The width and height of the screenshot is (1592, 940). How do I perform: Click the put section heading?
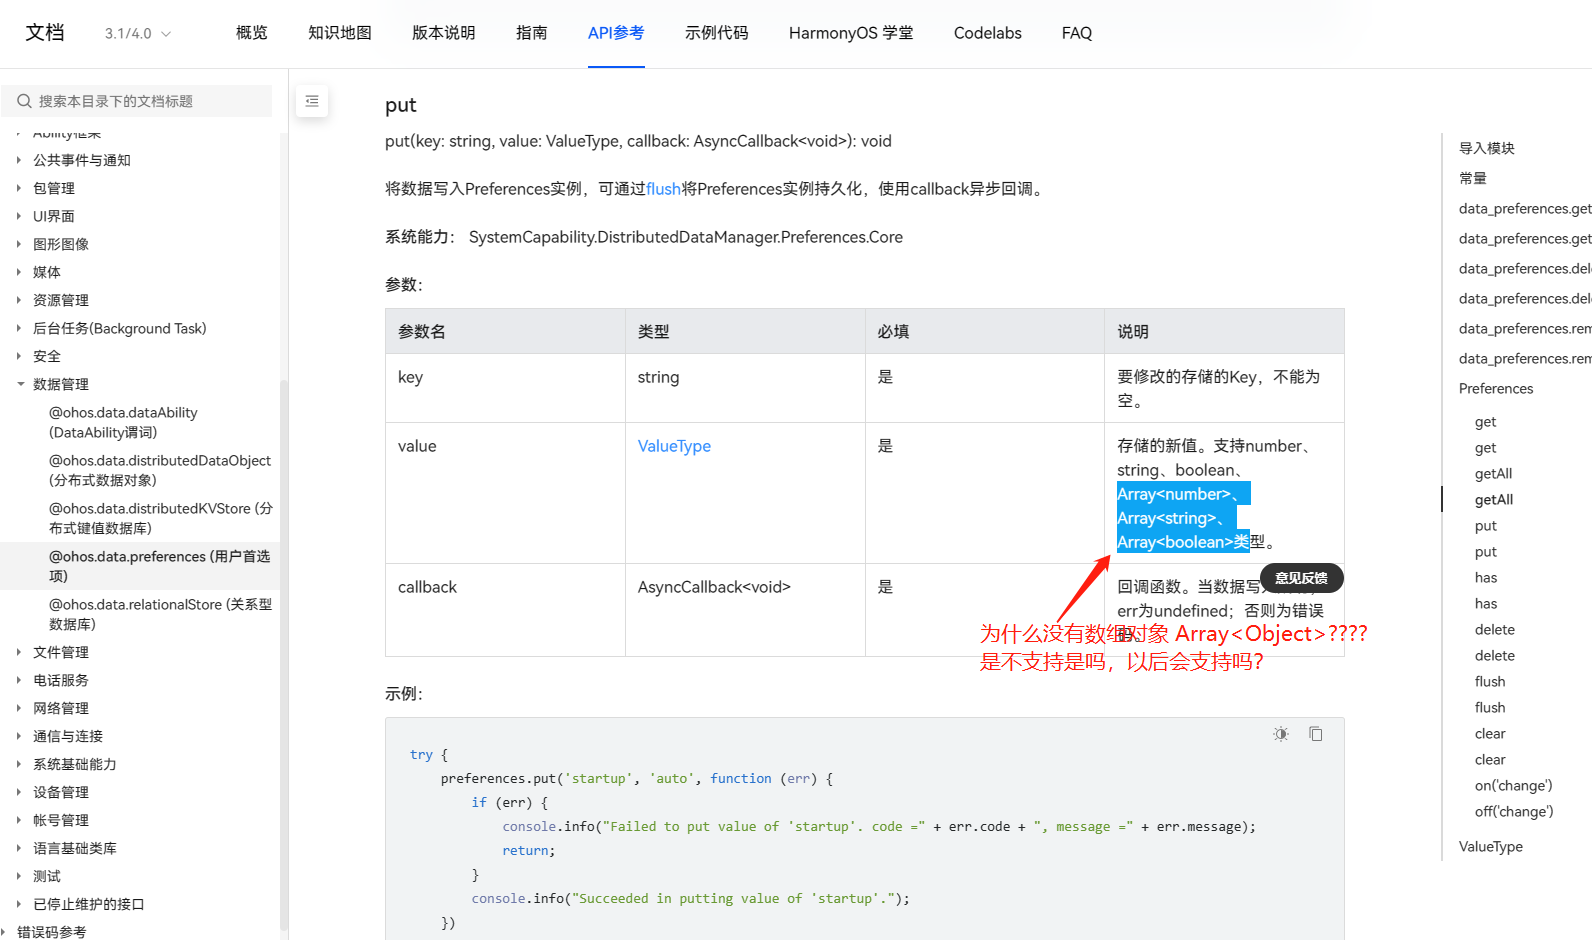(401, 105)
